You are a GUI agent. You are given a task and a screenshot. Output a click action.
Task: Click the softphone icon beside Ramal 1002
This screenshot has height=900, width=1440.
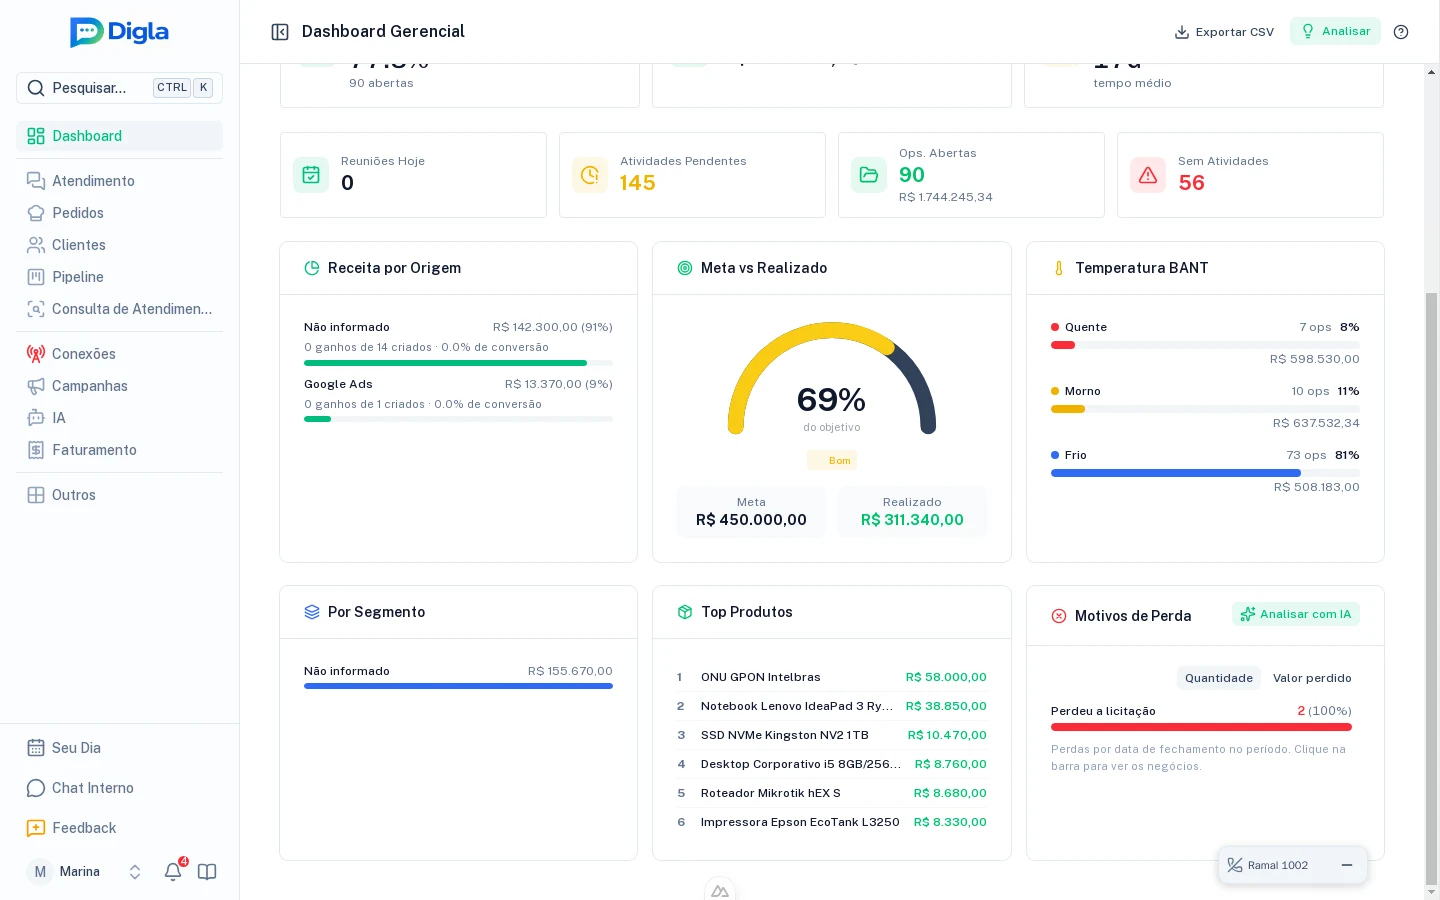tap(1235, 865)
